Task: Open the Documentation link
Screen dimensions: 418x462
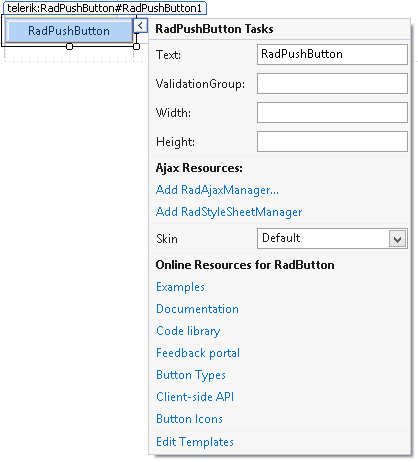Action: pos(197,309)
